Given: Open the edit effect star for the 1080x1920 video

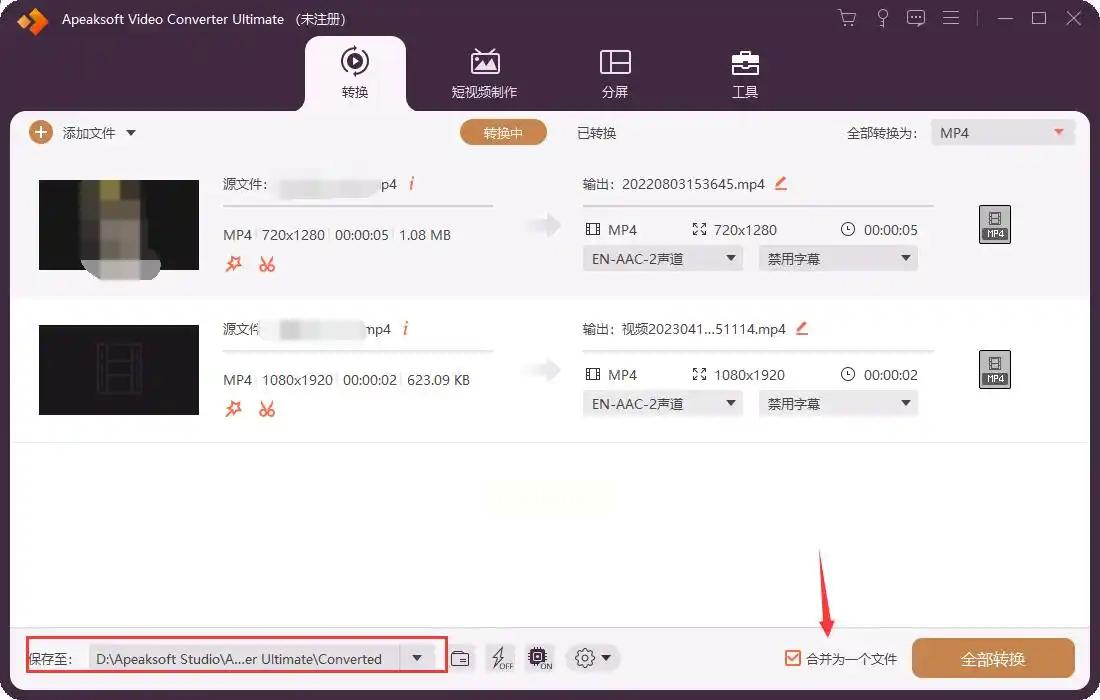Looking at the screenshot, I should click(x=233, y=409).
